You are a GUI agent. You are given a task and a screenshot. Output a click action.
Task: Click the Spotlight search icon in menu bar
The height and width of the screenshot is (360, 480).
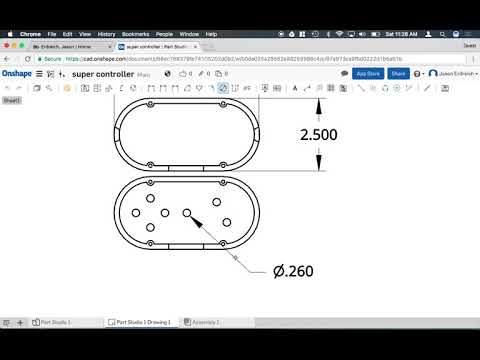coord(442,34)
